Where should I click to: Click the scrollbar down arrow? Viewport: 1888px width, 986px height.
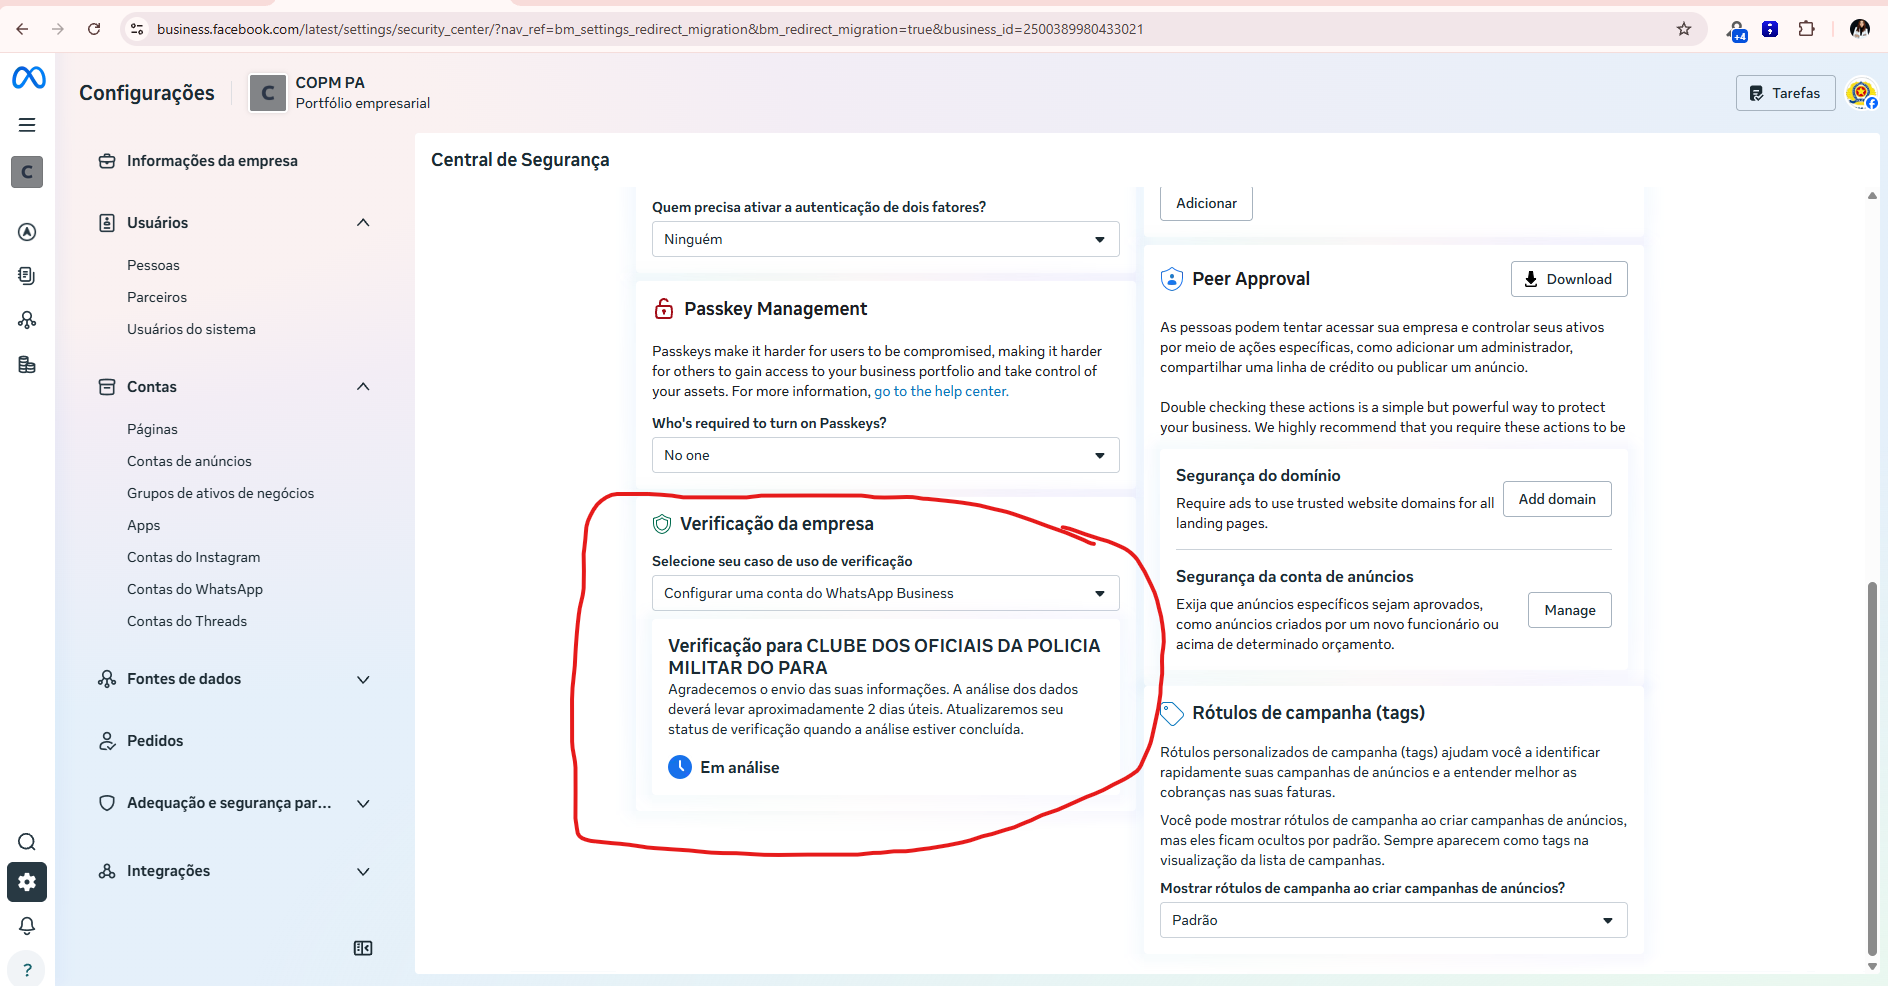pos(1872,966)
